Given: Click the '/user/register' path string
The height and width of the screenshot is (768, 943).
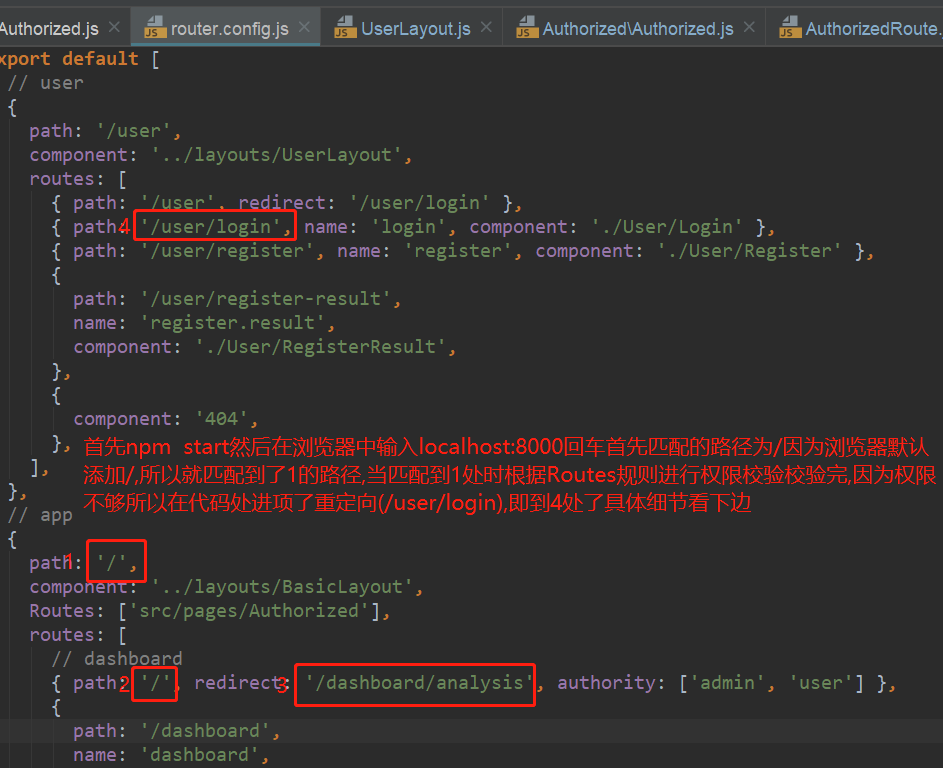Looking at the screenshot, I should point(227,251).
